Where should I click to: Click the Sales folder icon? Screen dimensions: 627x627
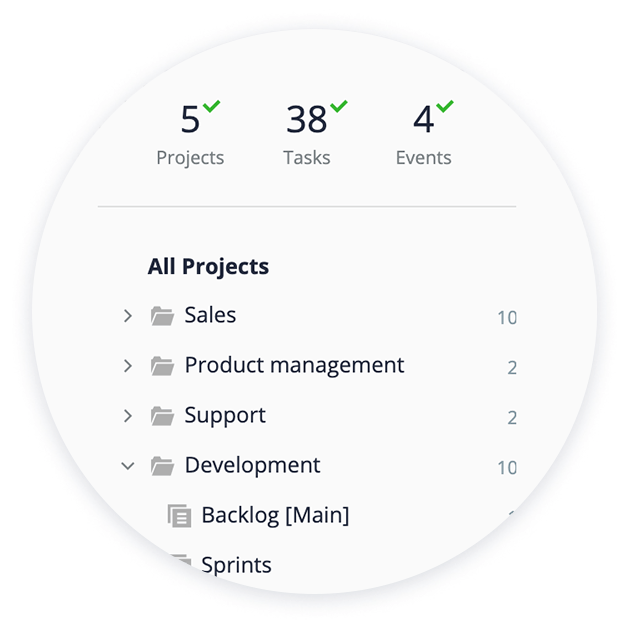[162, 316]
